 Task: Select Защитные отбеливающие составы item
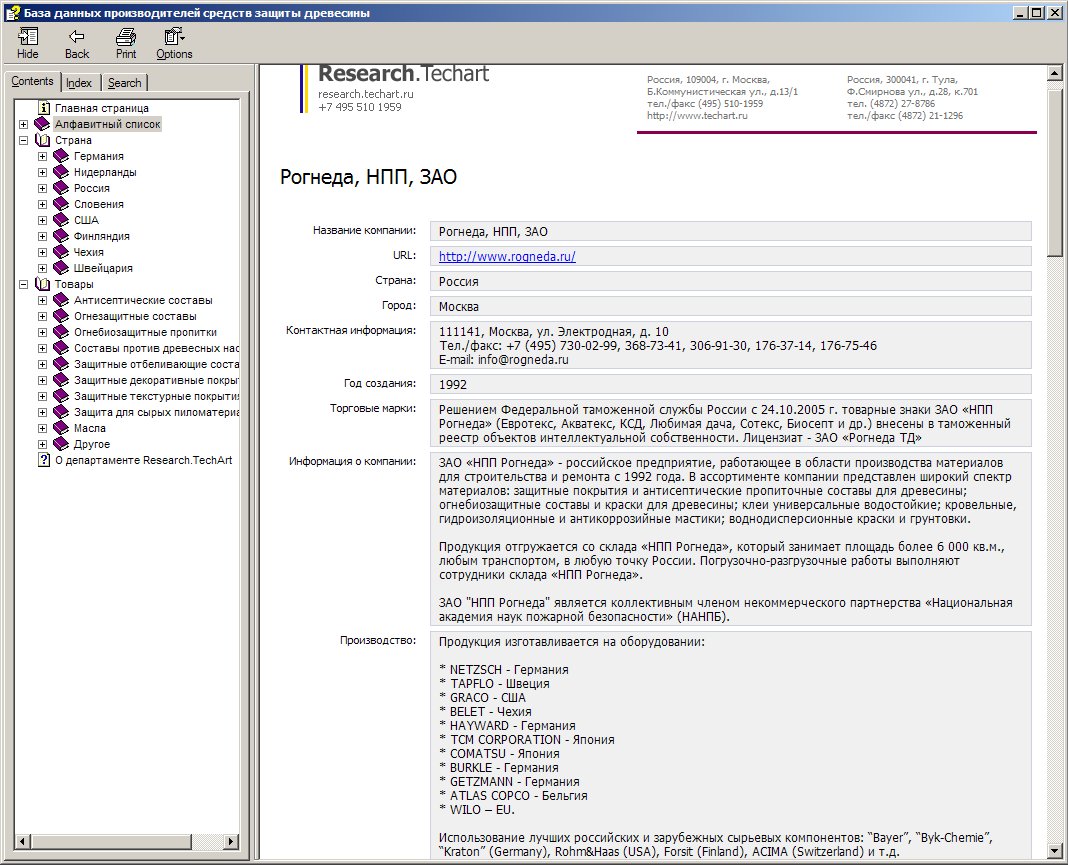coord(156,364)
